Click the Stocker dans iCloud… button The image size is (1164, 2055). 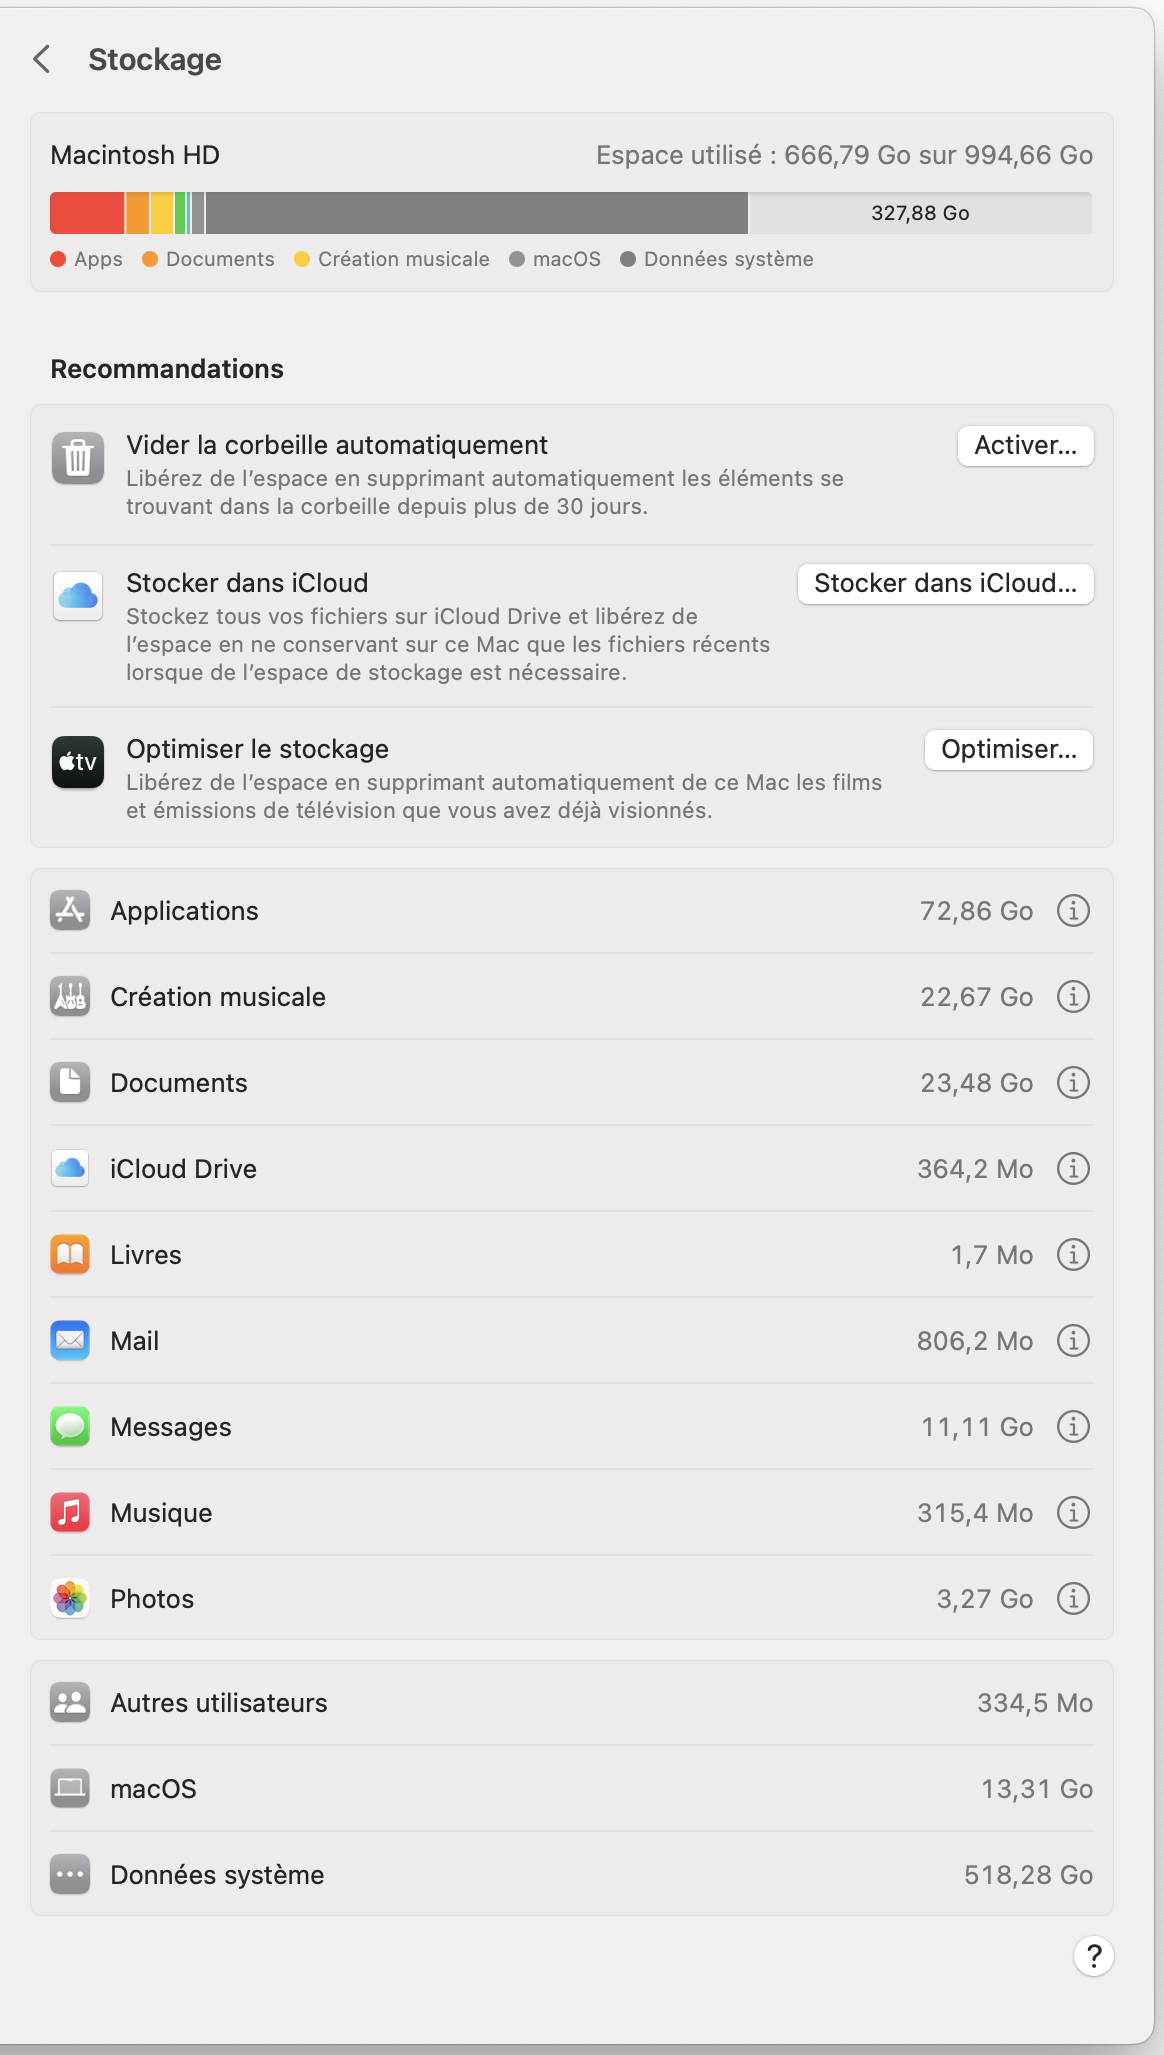[945, 584]
